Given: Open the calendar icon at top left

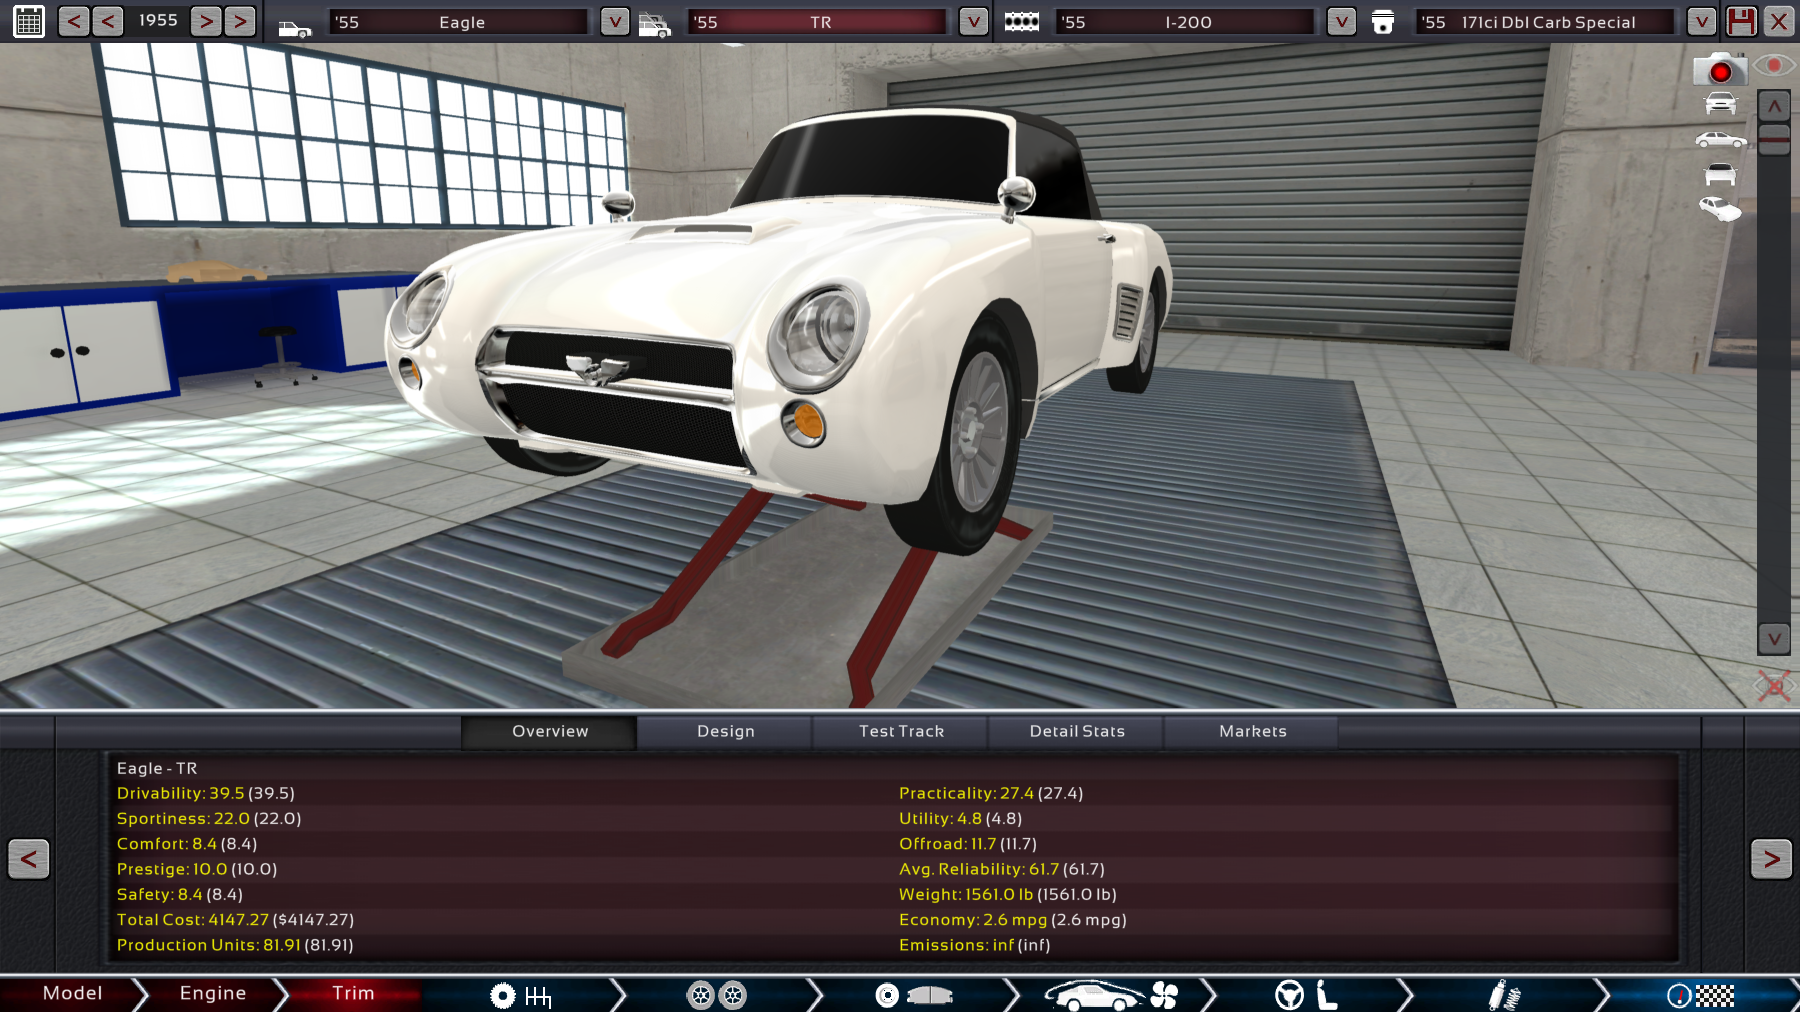Looking at the screenshot, I should 29,21.
